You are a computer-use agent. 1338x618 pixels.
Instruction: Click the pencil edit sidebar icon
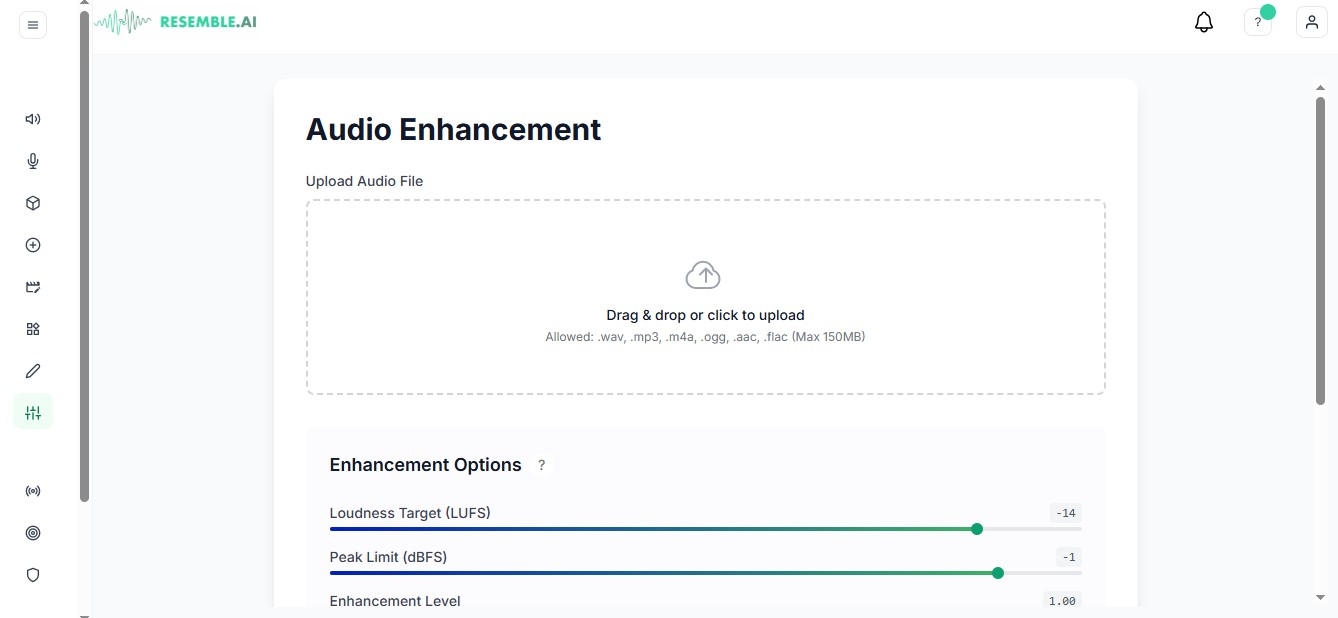33,371
